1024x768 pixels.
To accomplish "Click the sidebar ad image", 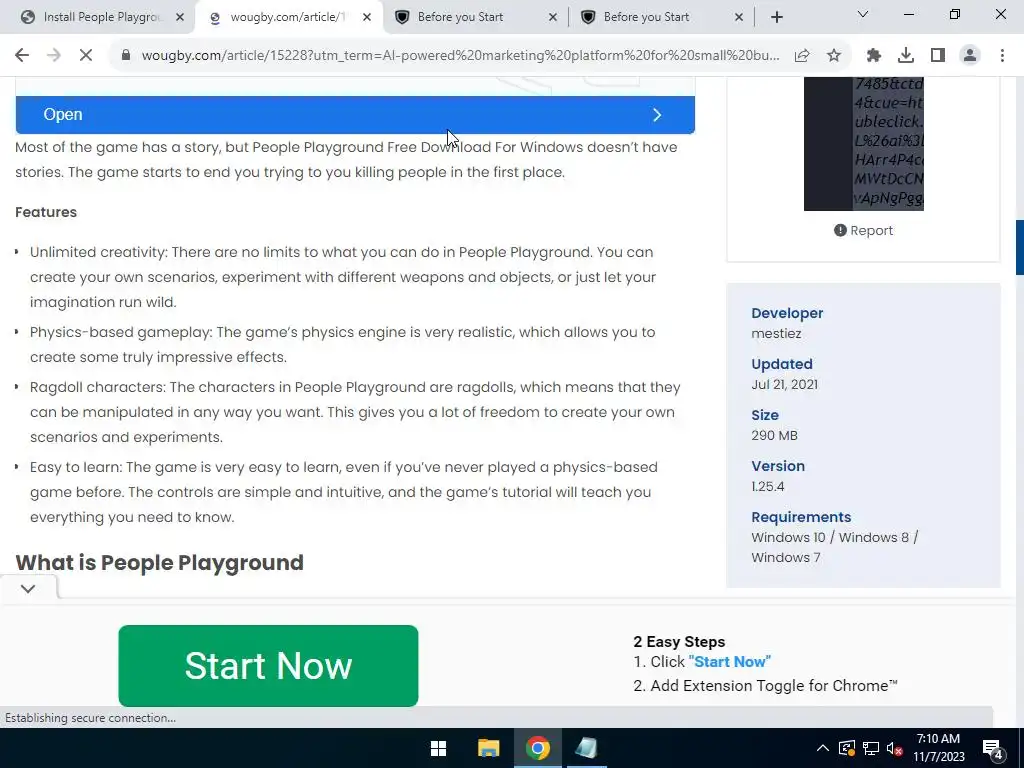I will 863,144.
